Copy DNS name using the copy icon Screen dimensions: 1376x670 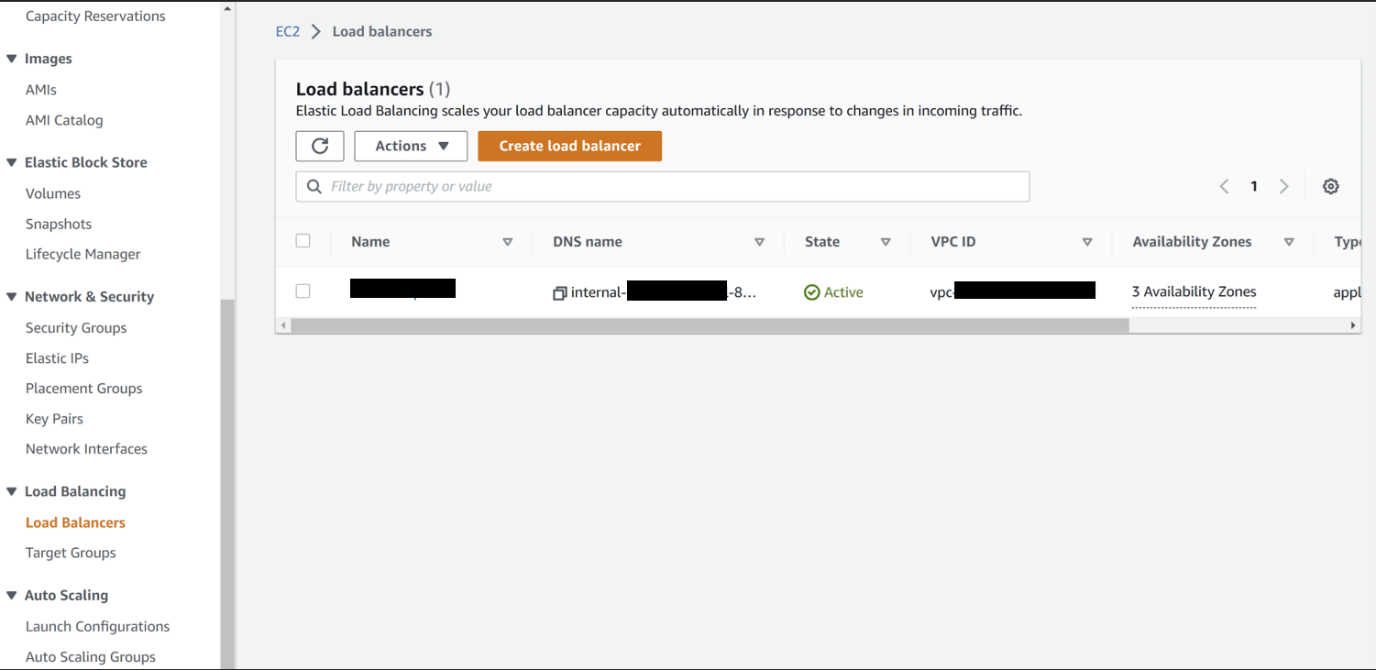(560, 293)
